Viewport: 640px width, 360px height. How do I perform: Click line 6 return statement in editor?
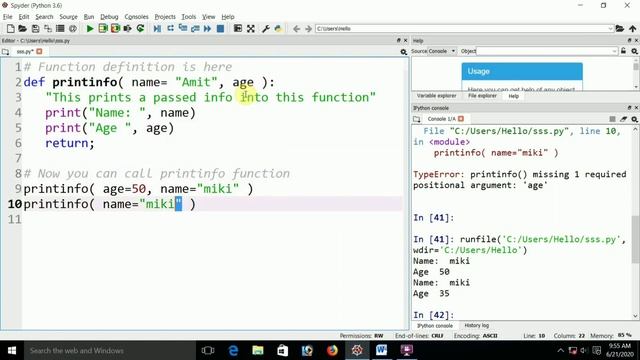click(69, 143)
